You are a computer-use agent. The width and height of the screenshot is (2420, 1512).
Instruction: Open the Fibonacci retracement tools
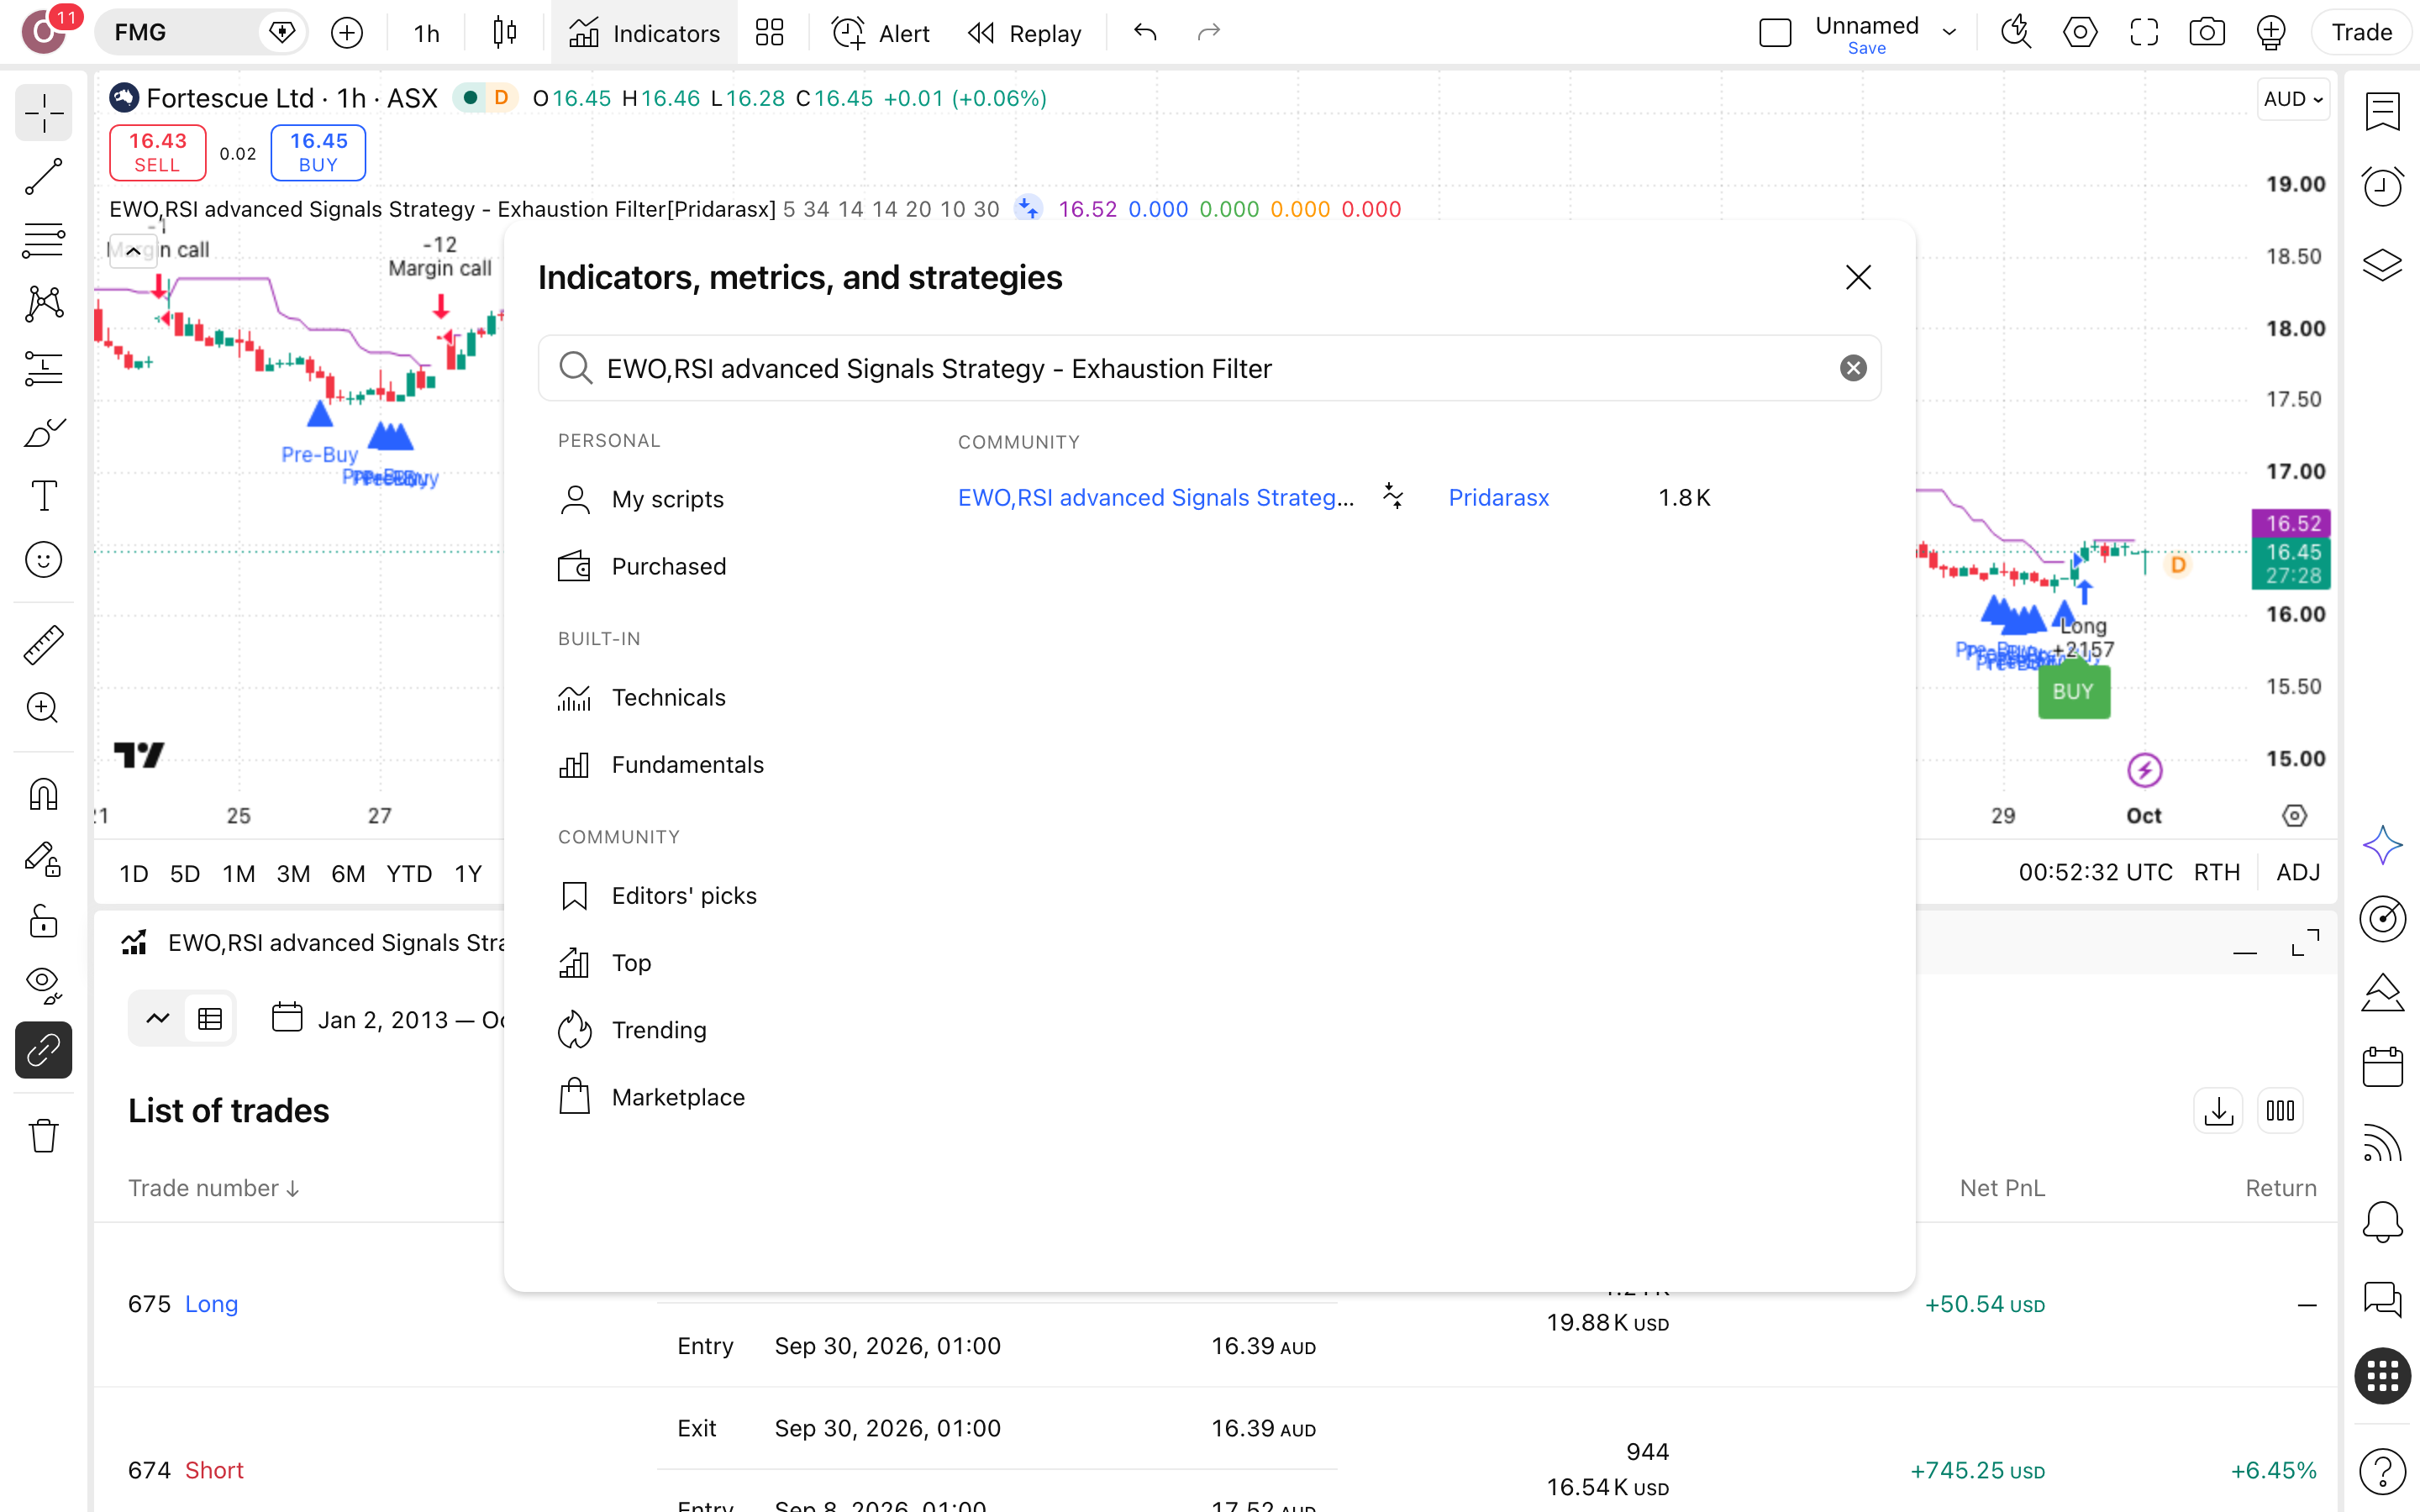click(43, 240)
